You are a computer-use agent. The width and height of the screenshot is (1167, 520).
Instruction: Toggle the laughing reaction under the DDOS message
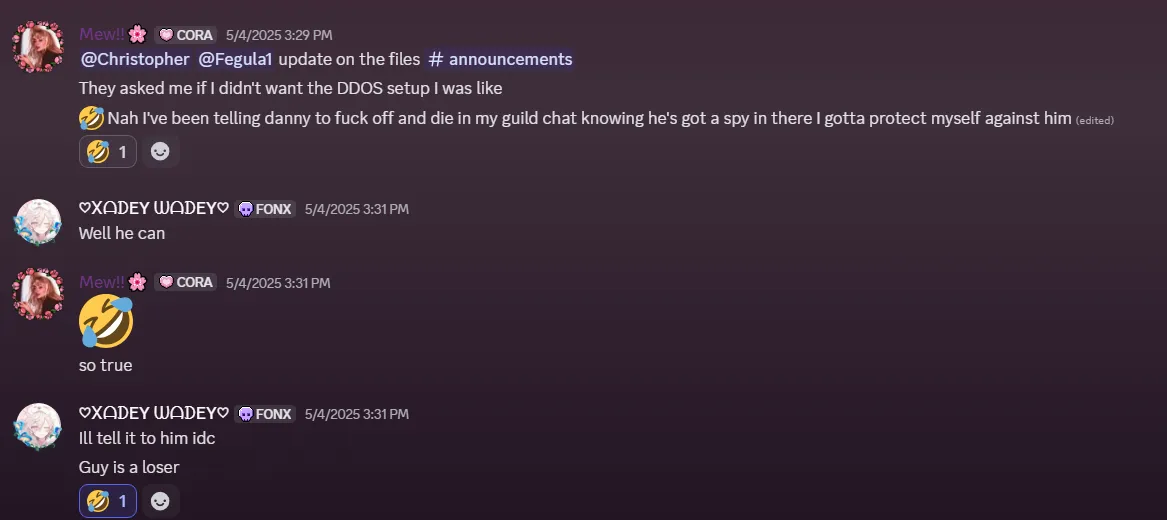coord(108,152)
